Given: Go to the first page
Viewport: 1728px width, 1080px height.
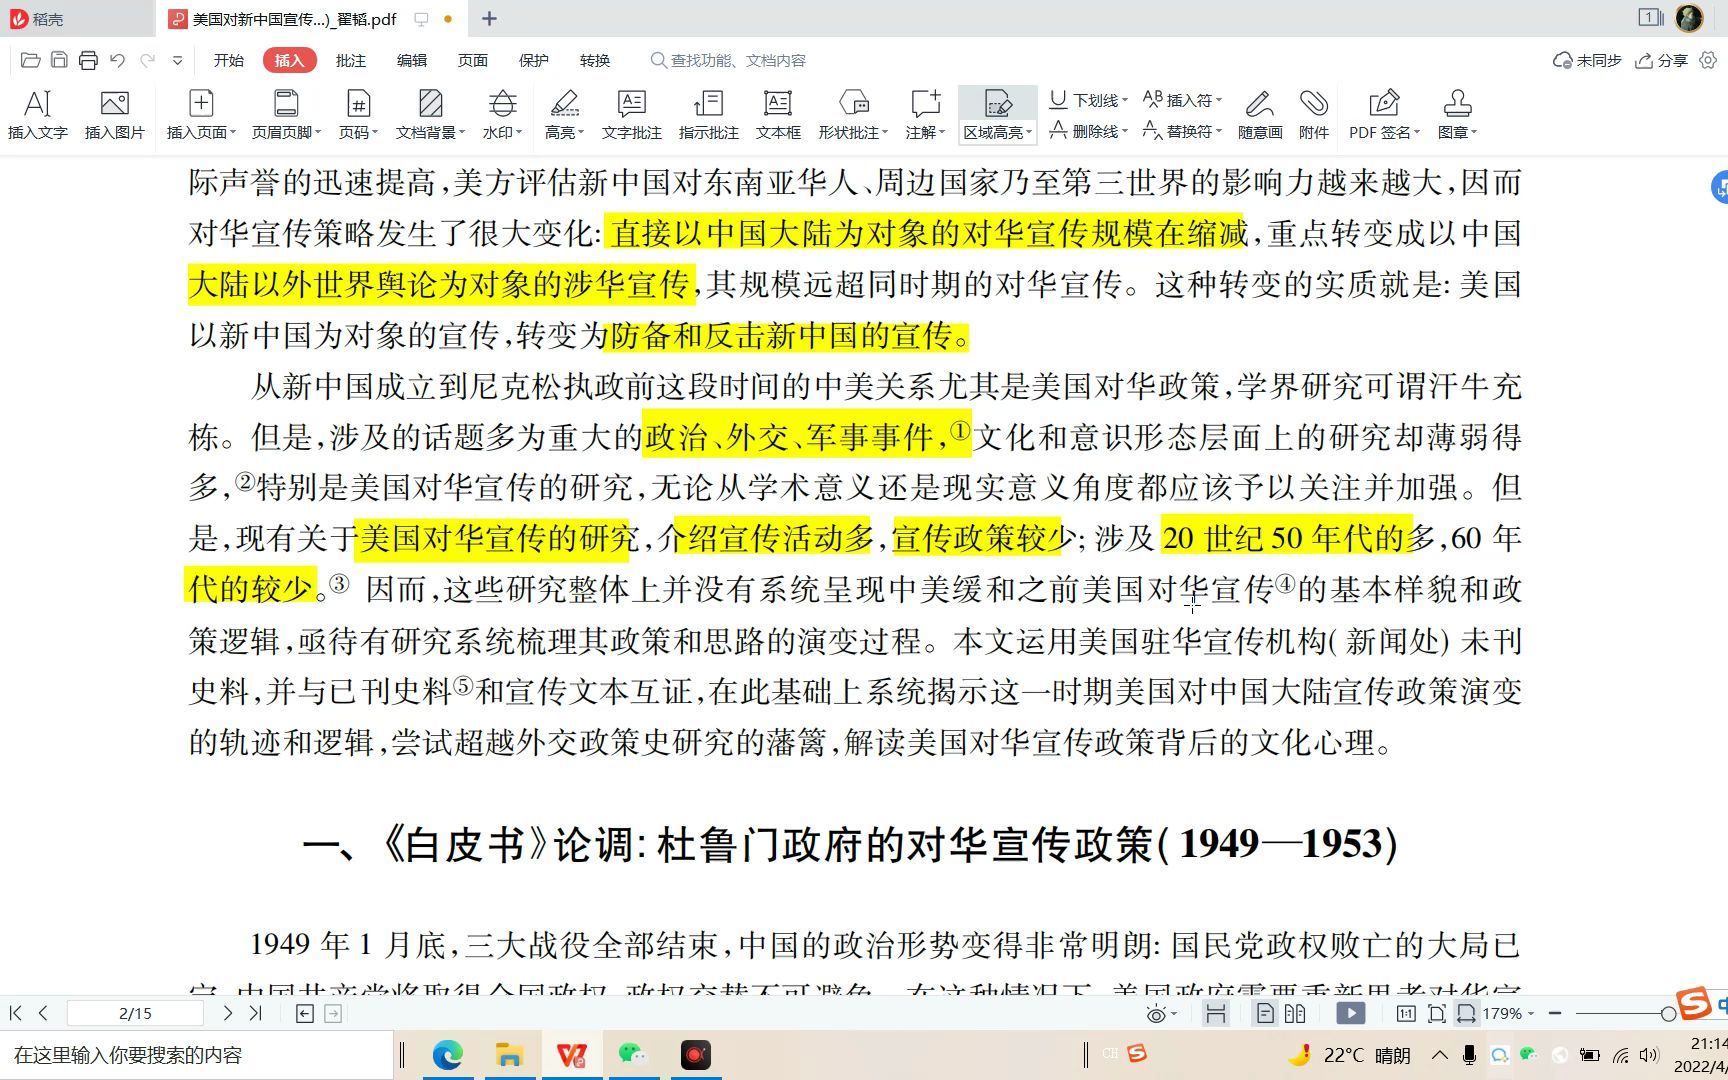Looking at the screenshot, I should tap(15, 1013).
